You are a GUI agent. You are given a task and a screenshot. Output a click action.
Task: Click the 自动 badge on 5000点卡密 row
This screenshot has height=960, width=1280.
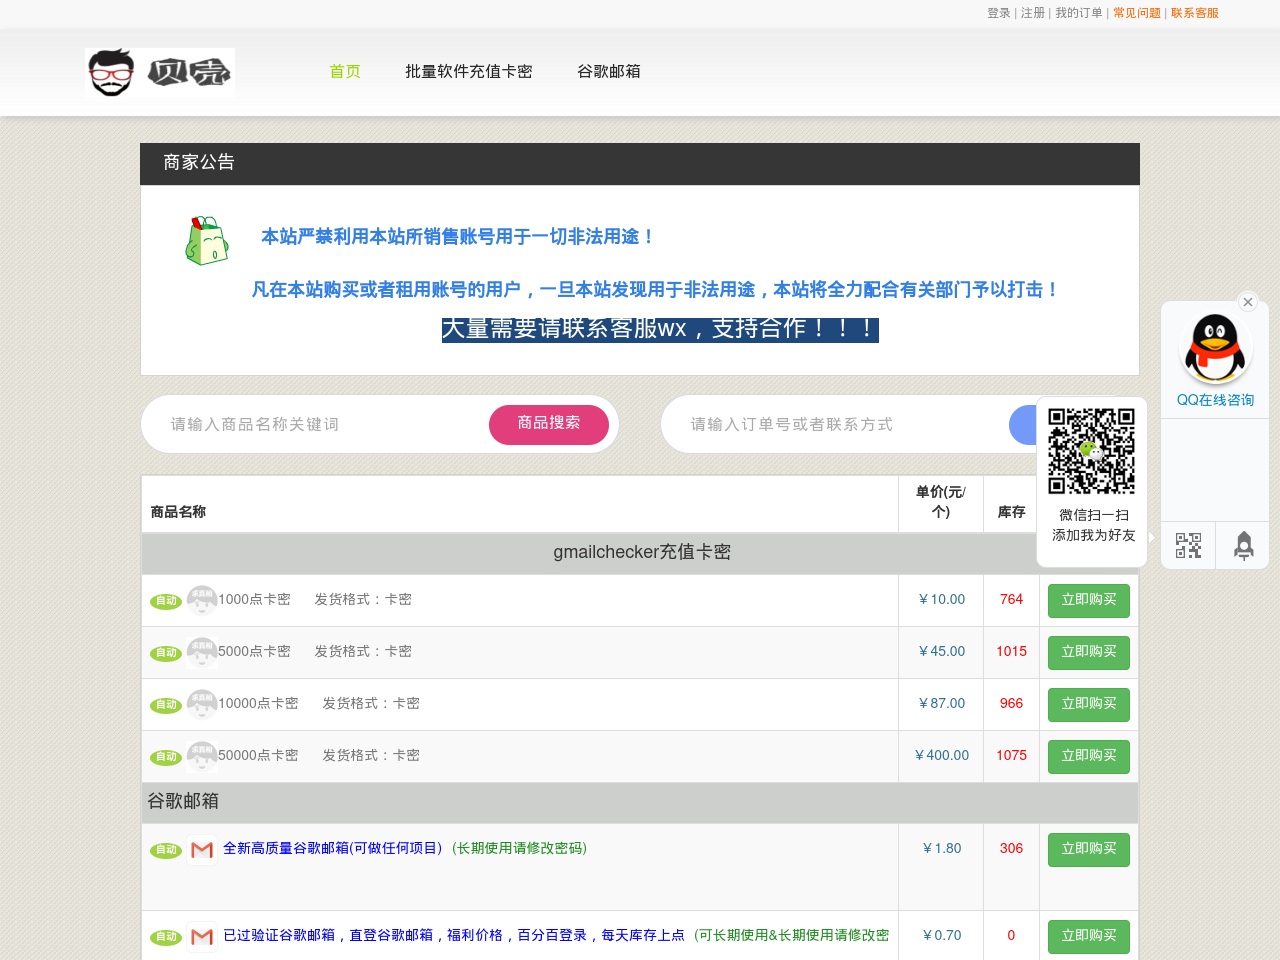tap(166, 653)
